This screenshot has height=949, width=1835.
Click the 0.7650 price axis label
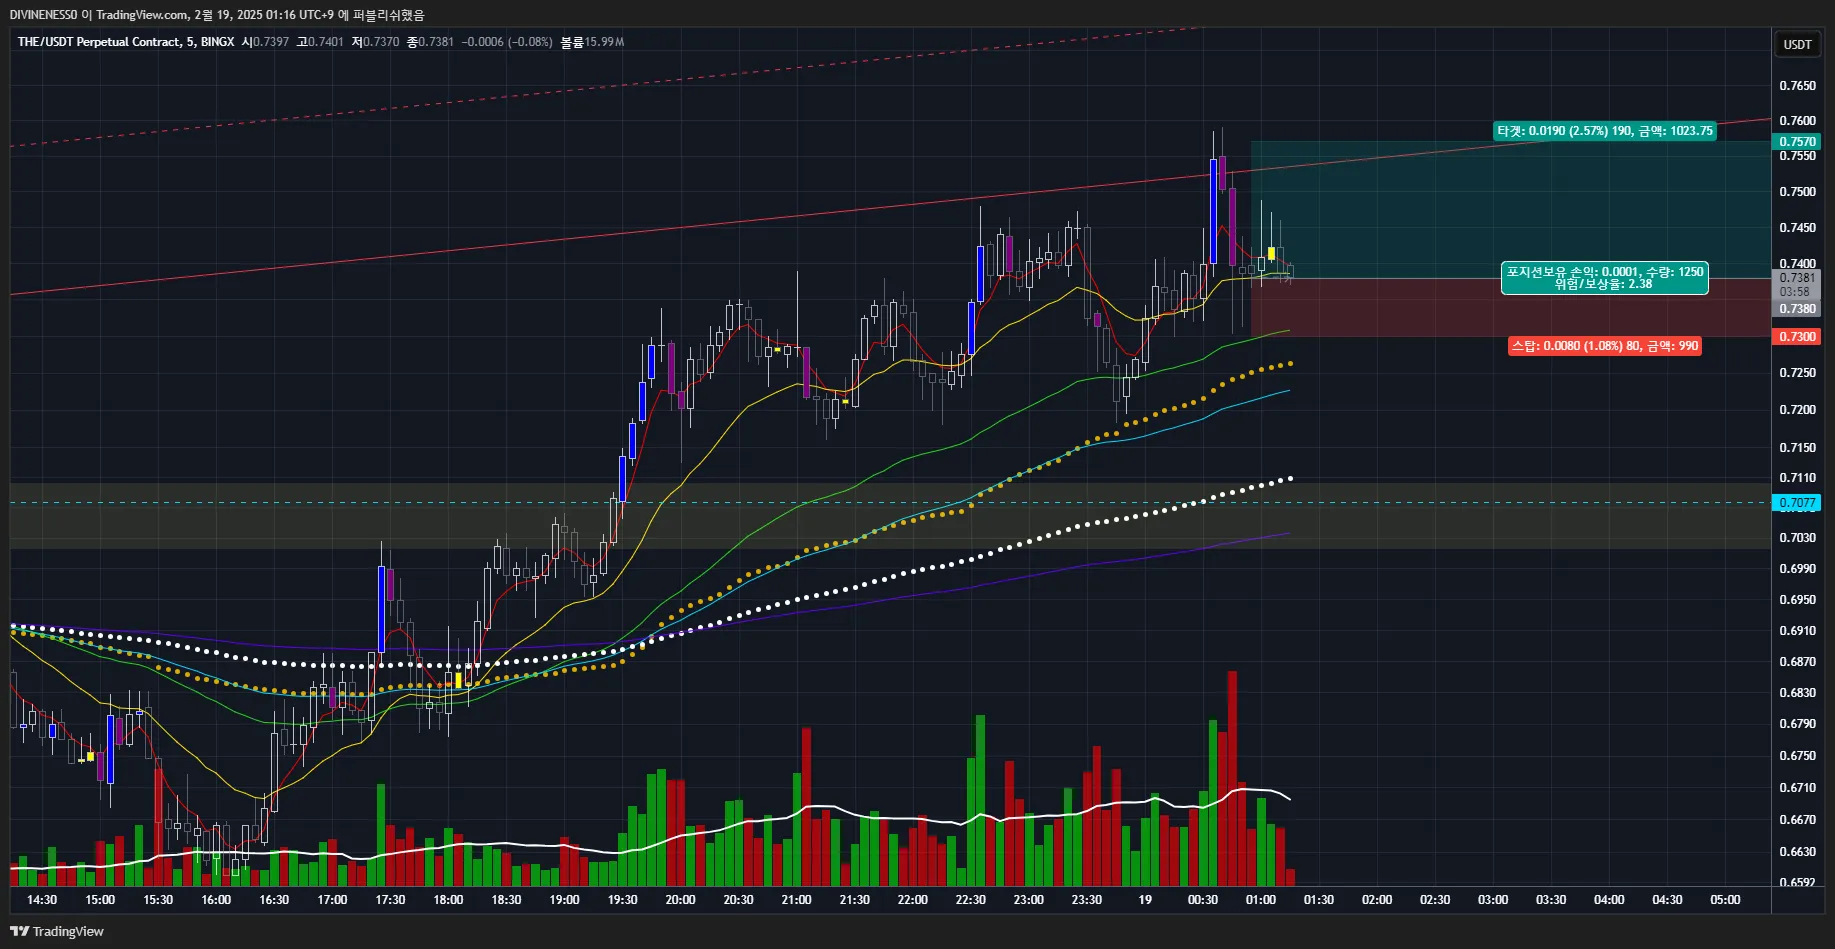pos(1797,86)
